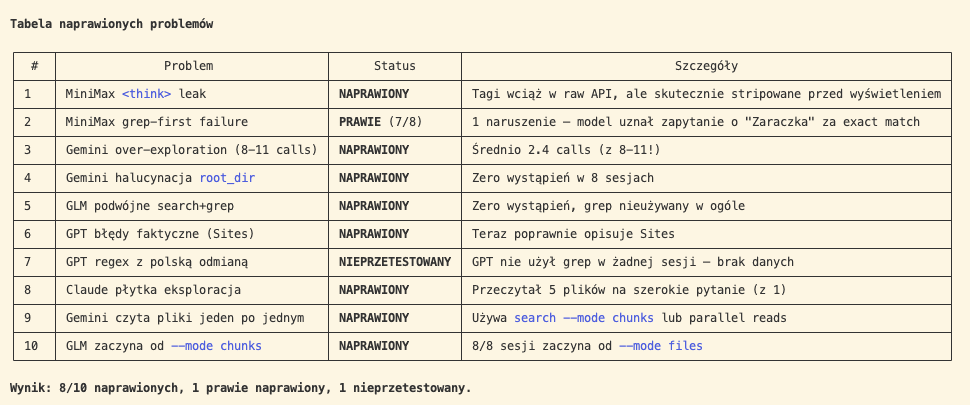The image size is (970, 405).
Task: Click the 'NIEPRZETESTOWANY' status cell
Action: (395, 262)
